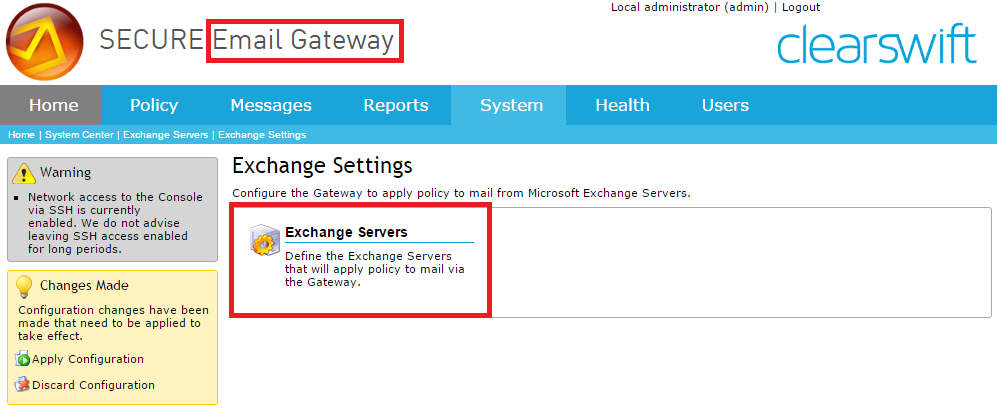Discard Configuration changes
Screen dimensions: 998x408
point(94,385)
